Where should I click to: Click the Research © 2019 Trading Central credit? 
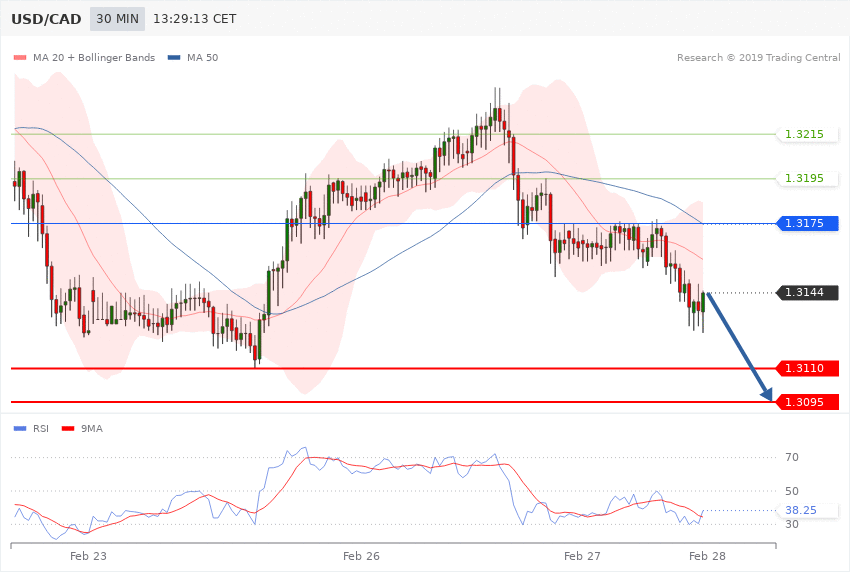click(758, 57)
